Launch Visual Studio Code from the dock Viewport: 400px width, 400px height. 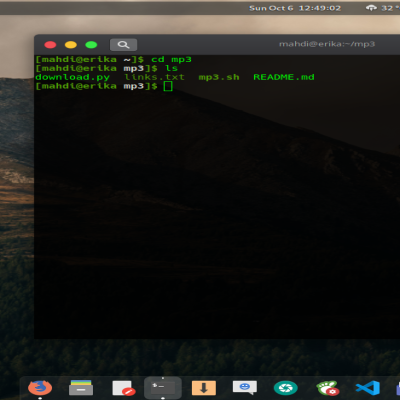pyautogui.click(x=368, y=388)
